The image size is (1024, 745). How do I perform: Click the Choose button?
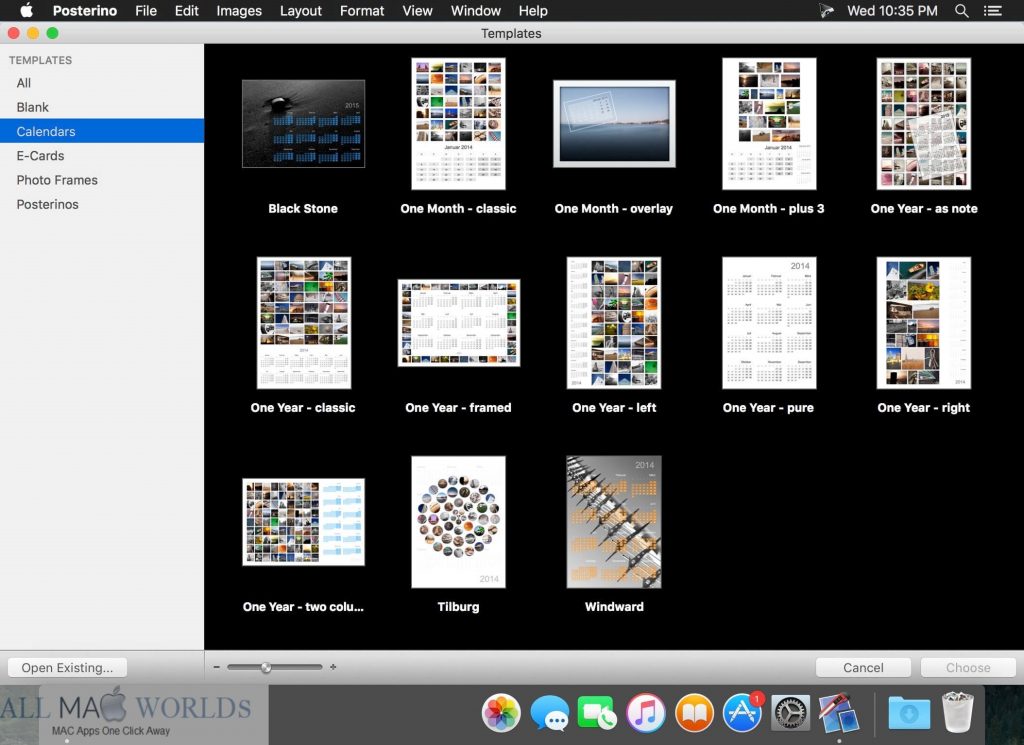point(968,667)
